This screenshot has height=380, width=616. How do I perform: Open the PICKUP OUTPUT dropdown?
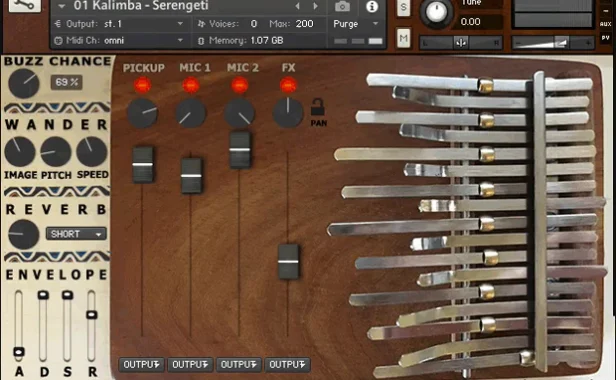[141, 365]
